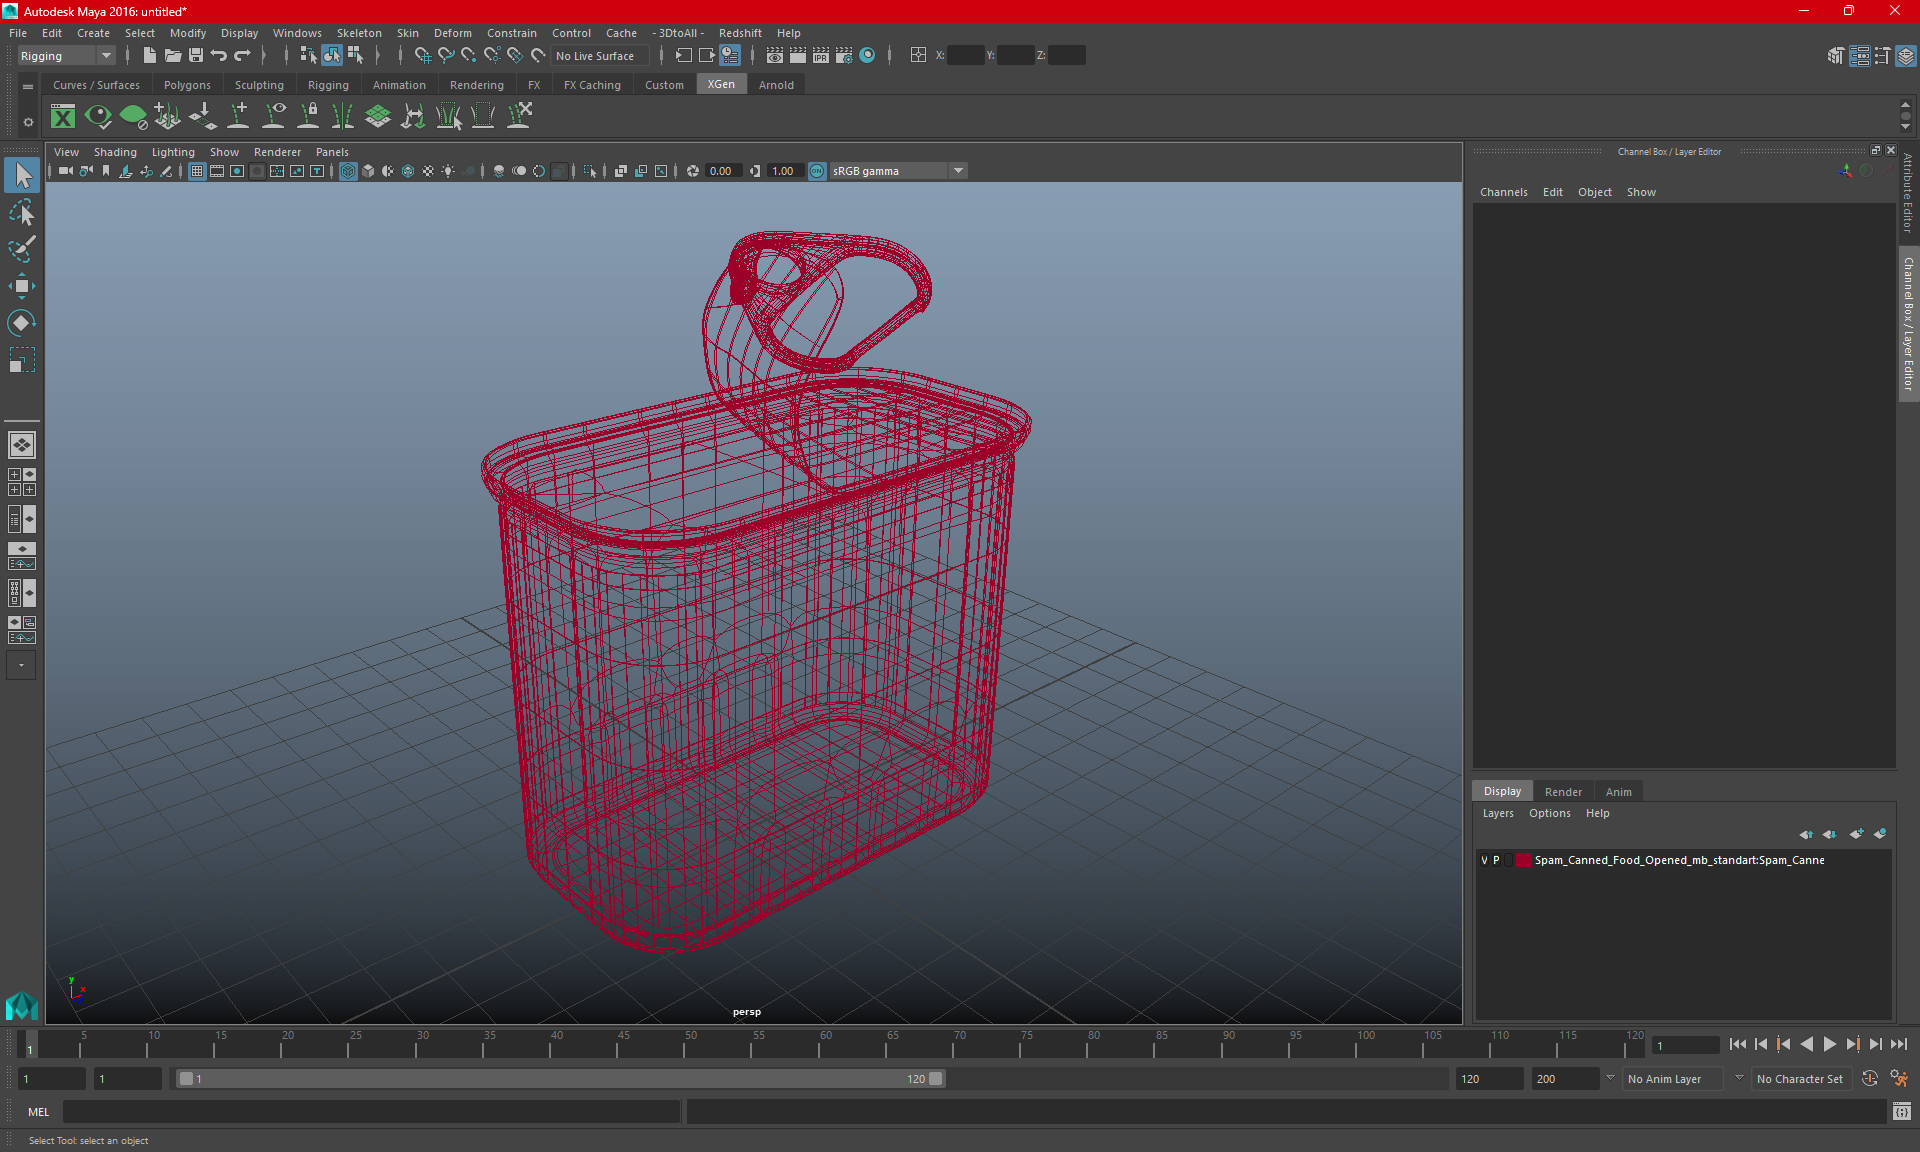1920x1152 pixels.
Task: Open the Skeleton menu
Action: click(x=358, y=33)
